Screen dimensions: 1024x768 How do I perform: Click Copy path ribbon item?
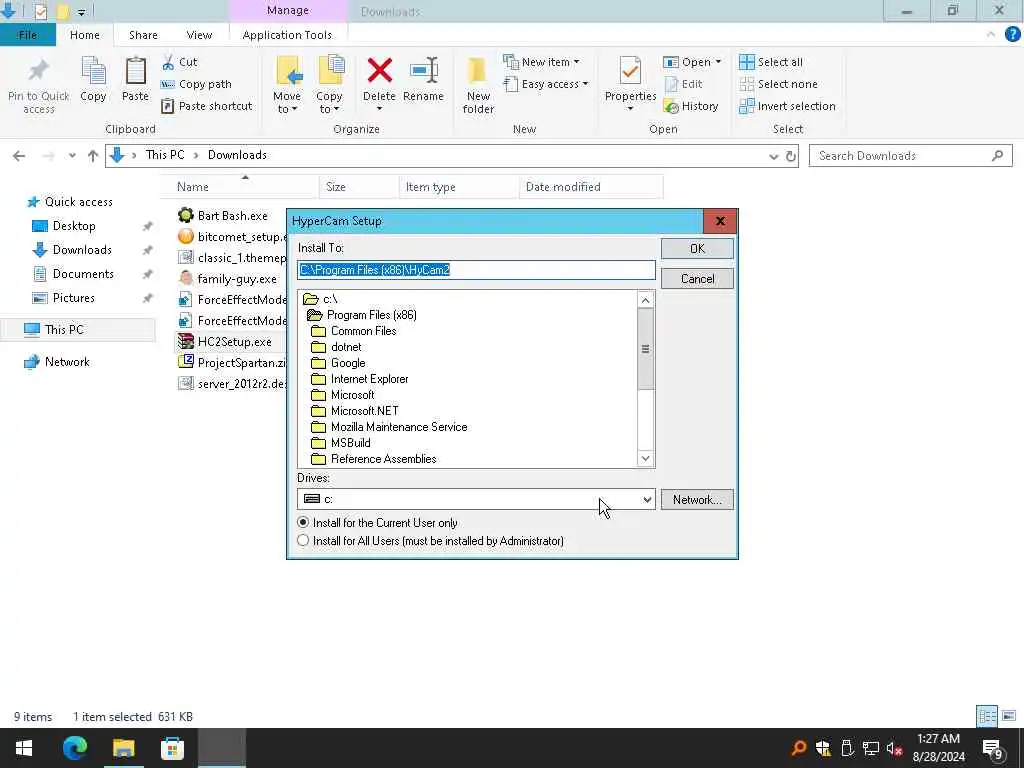click(x=196, y=84)
